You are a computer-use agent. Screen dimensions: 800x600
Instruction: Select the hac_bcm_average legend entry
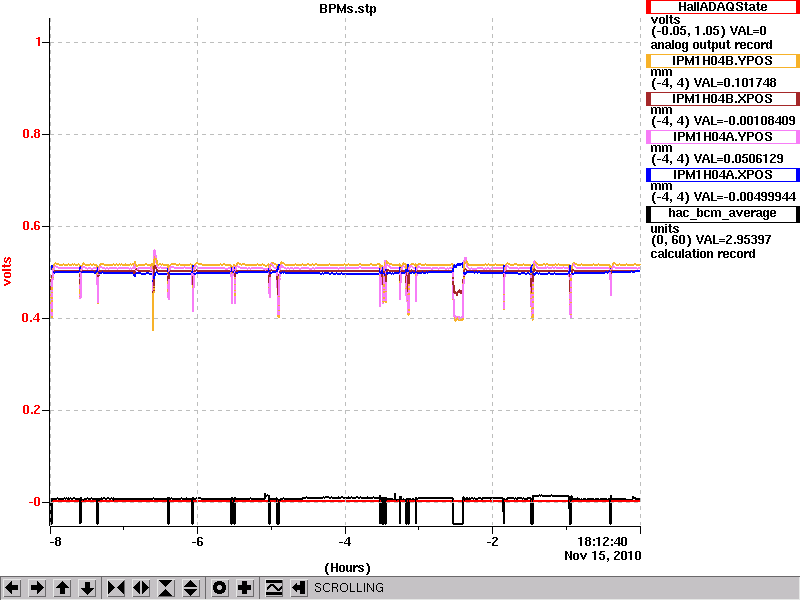[x=722, y=213]
